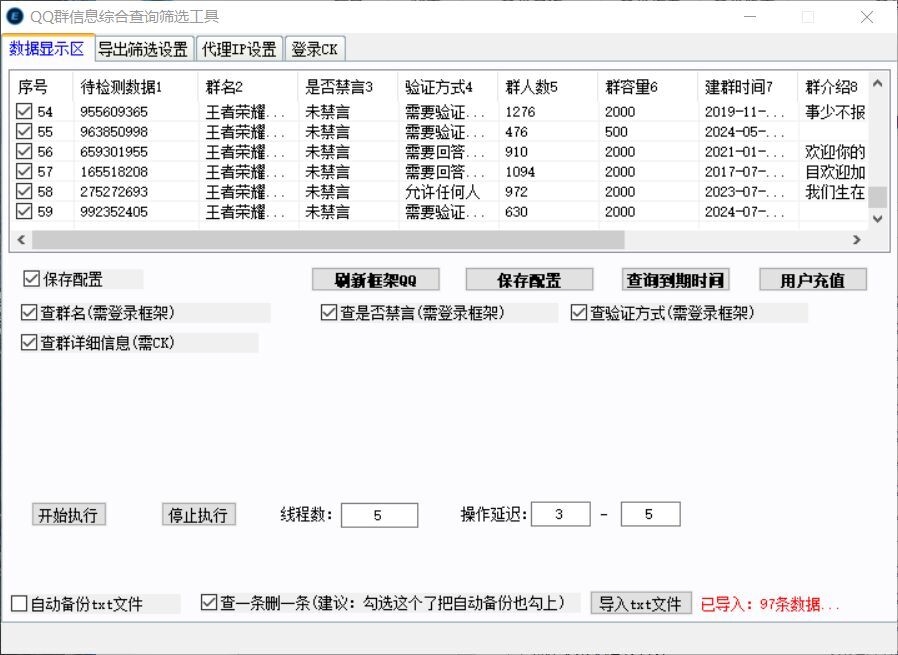Click 开始执行 button
Image resolution: width=898 pixels, height=655 pixels.
(x=69, y=515)
